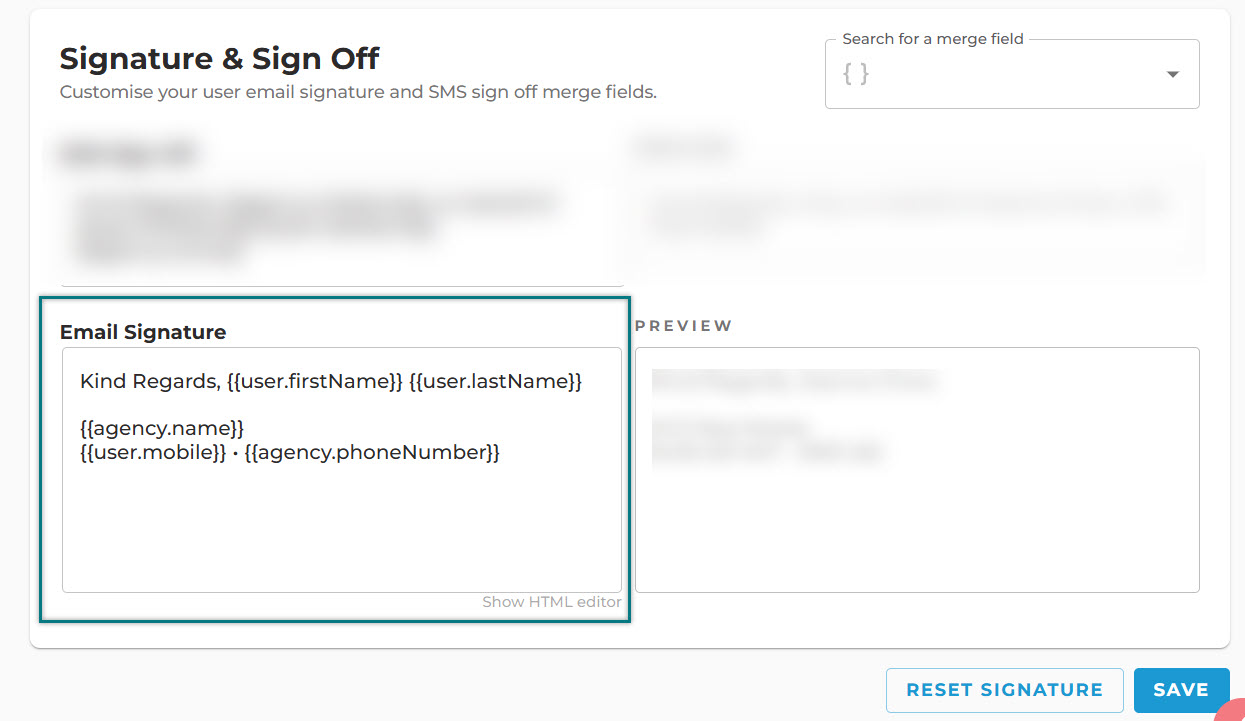This screenshot has width=1245, height=721.
Task: Click the dot separator between phone fields
Action: [235, 453]
